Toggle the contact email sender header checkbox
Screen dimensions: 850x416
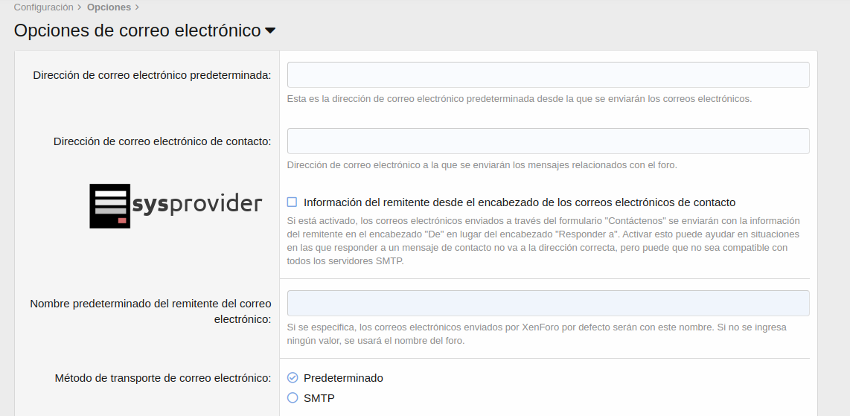(x=293, y=201)
